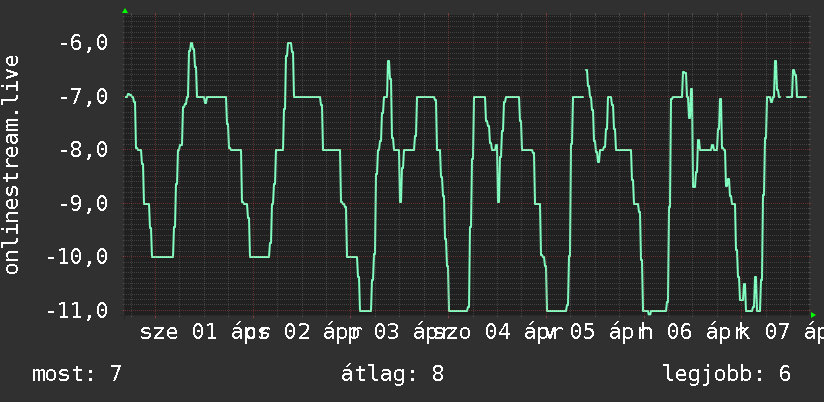This screenshot has width=824, height=402.
Task: Click the first graph peak reaching -6,0
Action: pyautogui.click(x=192, y=44)
